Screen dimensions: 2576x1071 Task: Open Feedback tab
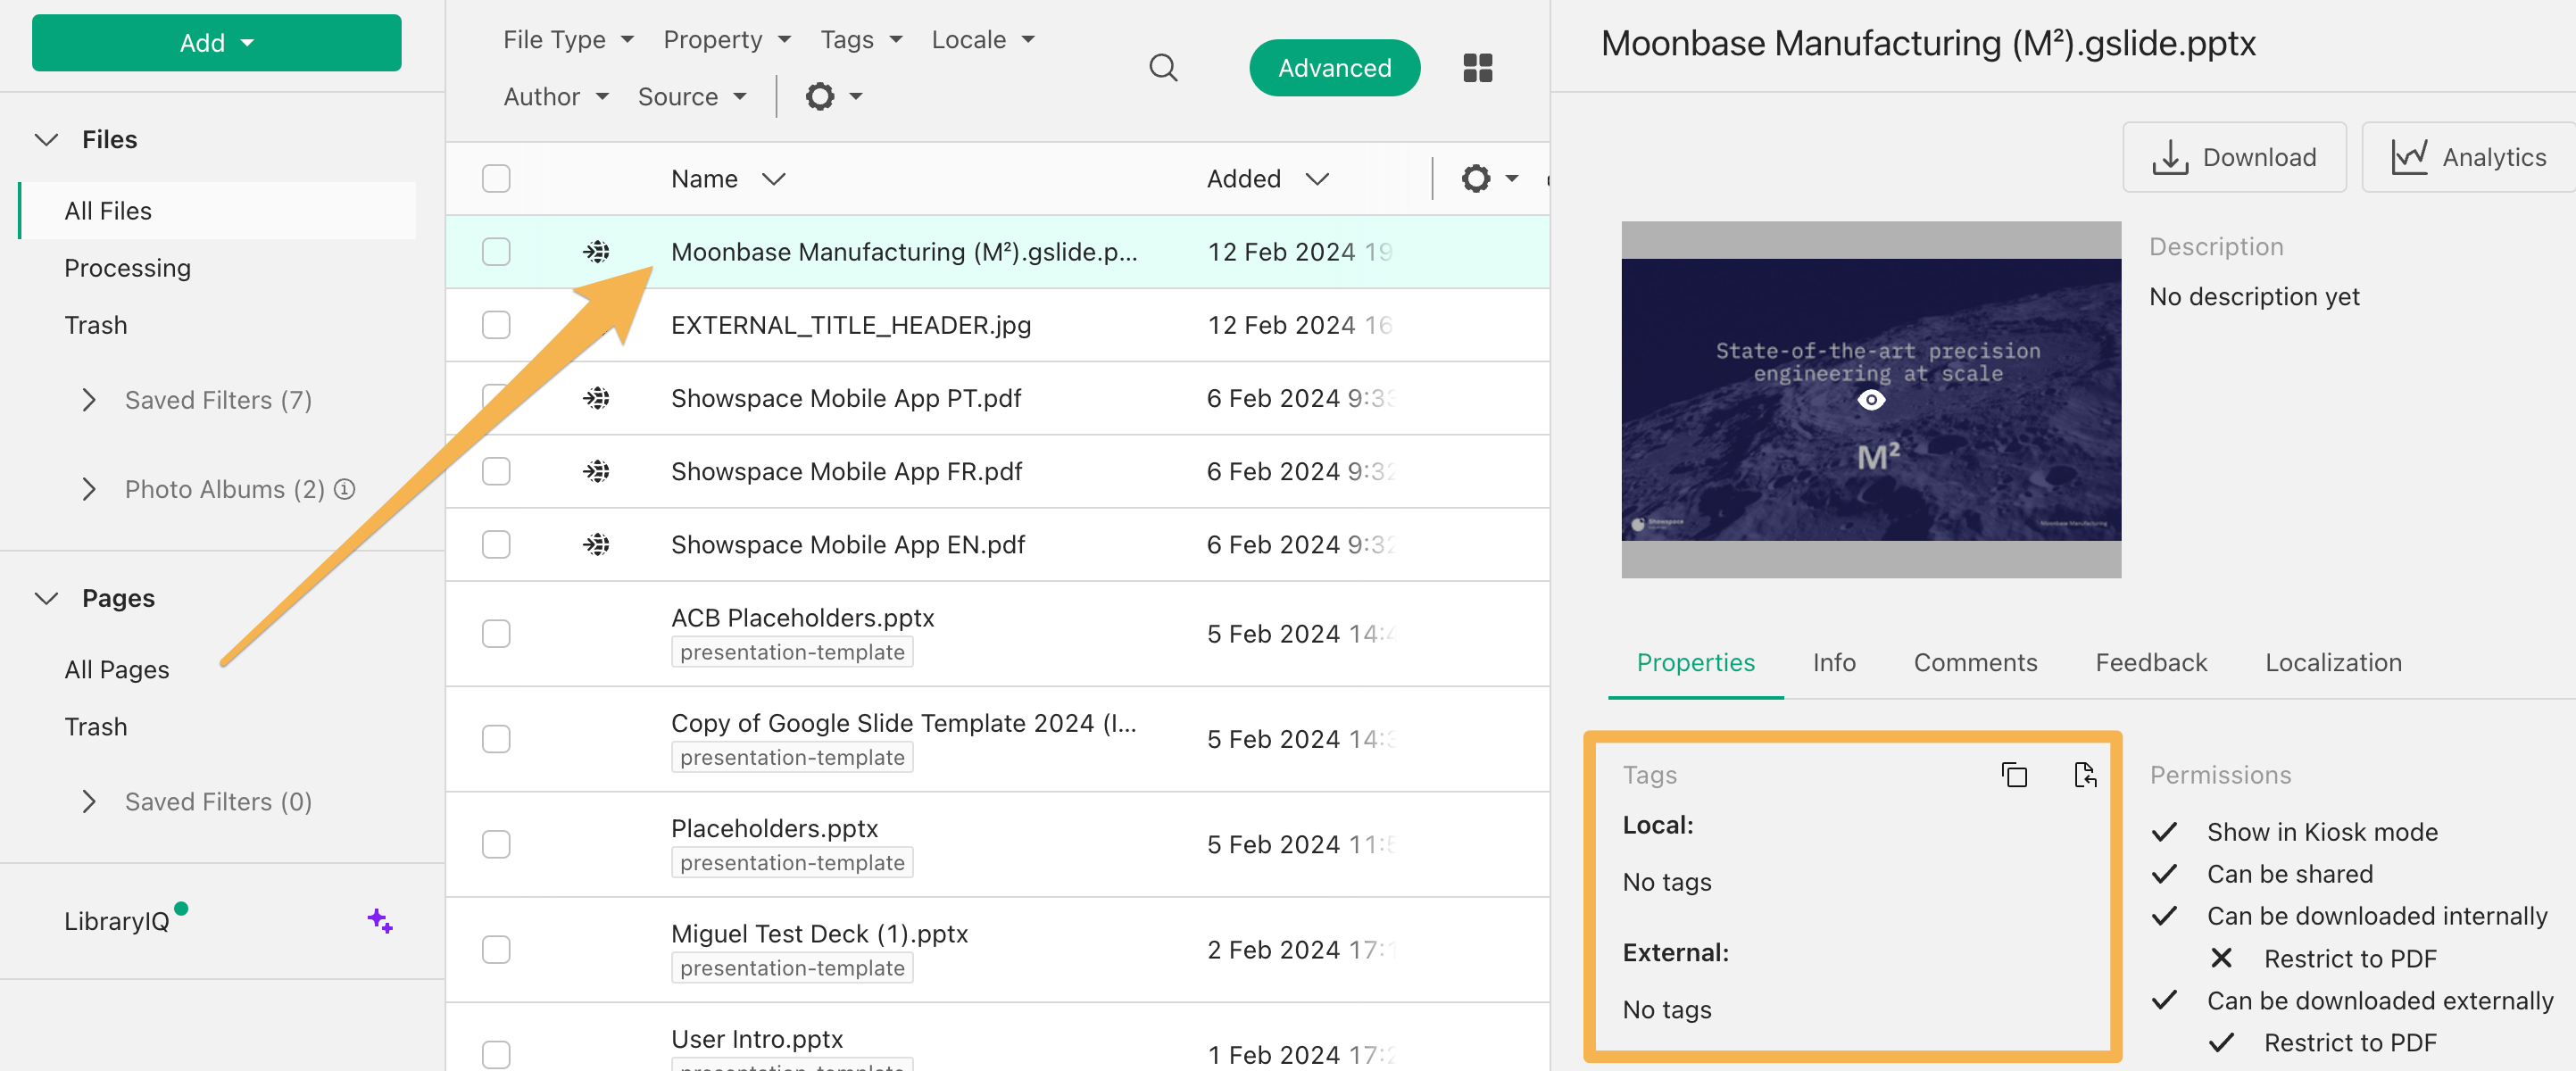point(2151,662)
